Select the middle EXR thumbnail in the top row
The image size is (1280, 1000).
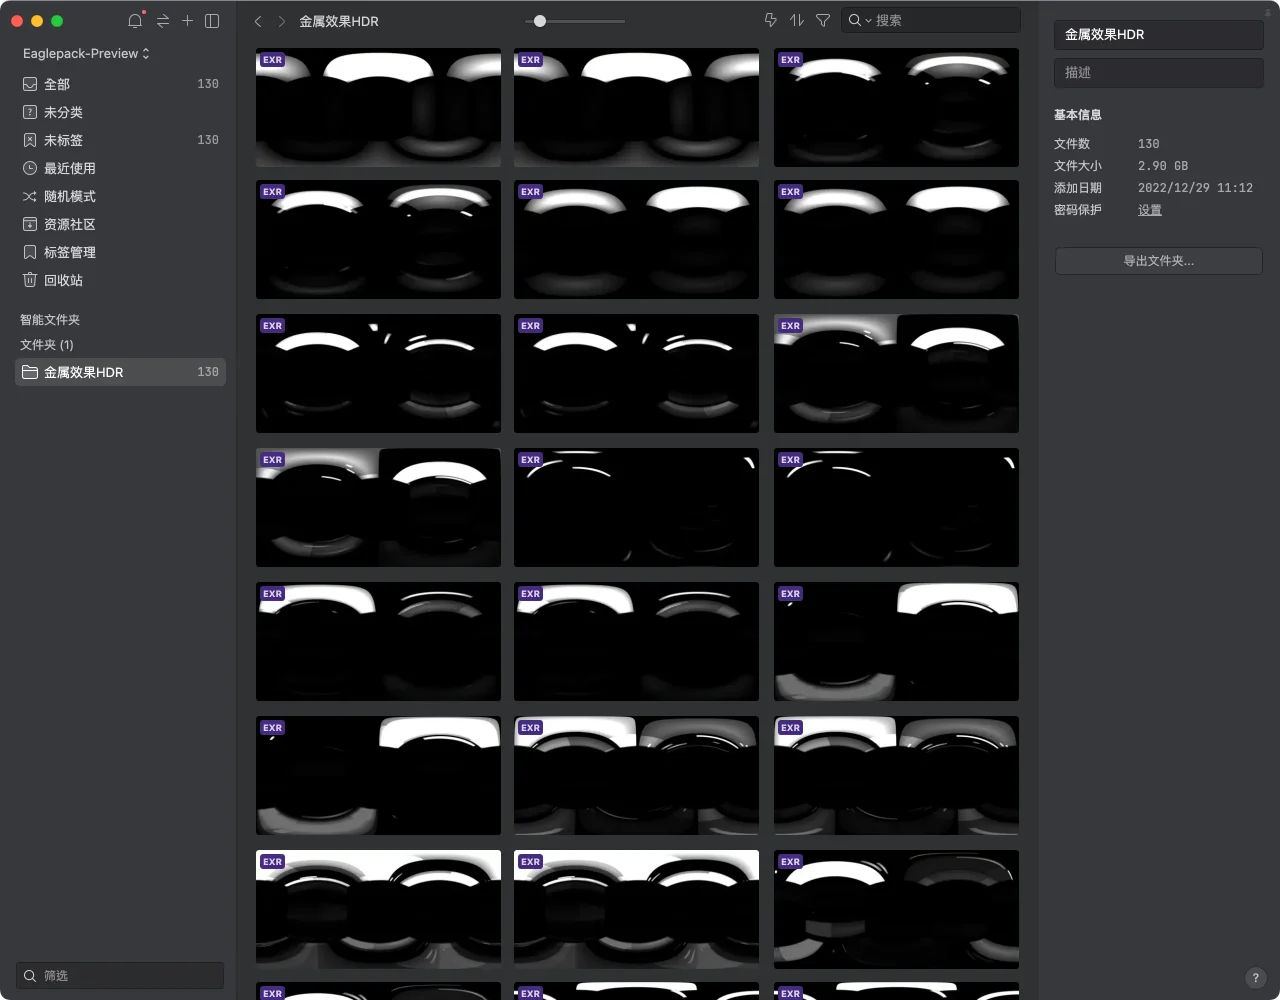pos(636,107)
